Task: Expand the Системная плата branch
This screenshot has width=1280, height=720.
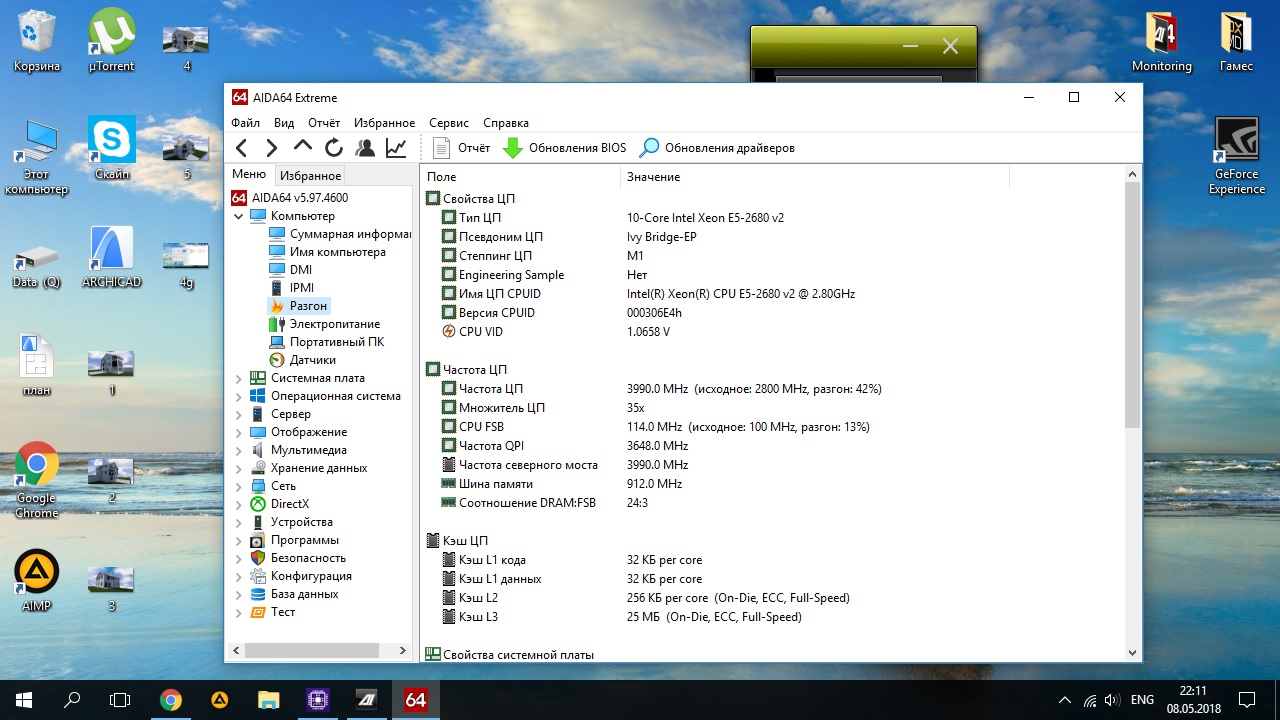Action: pyautogui.click(x=239, y=378)
